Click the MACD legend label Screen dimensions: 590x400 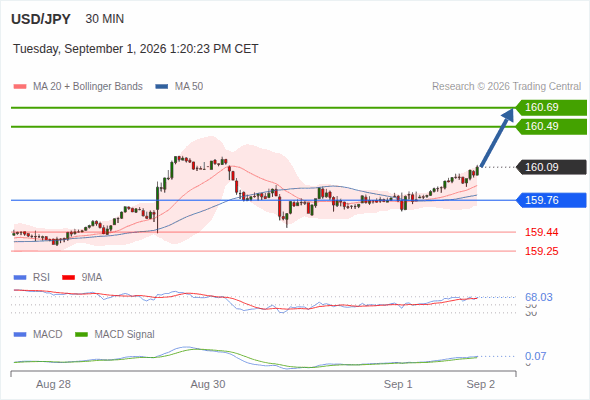pos(48,334)
